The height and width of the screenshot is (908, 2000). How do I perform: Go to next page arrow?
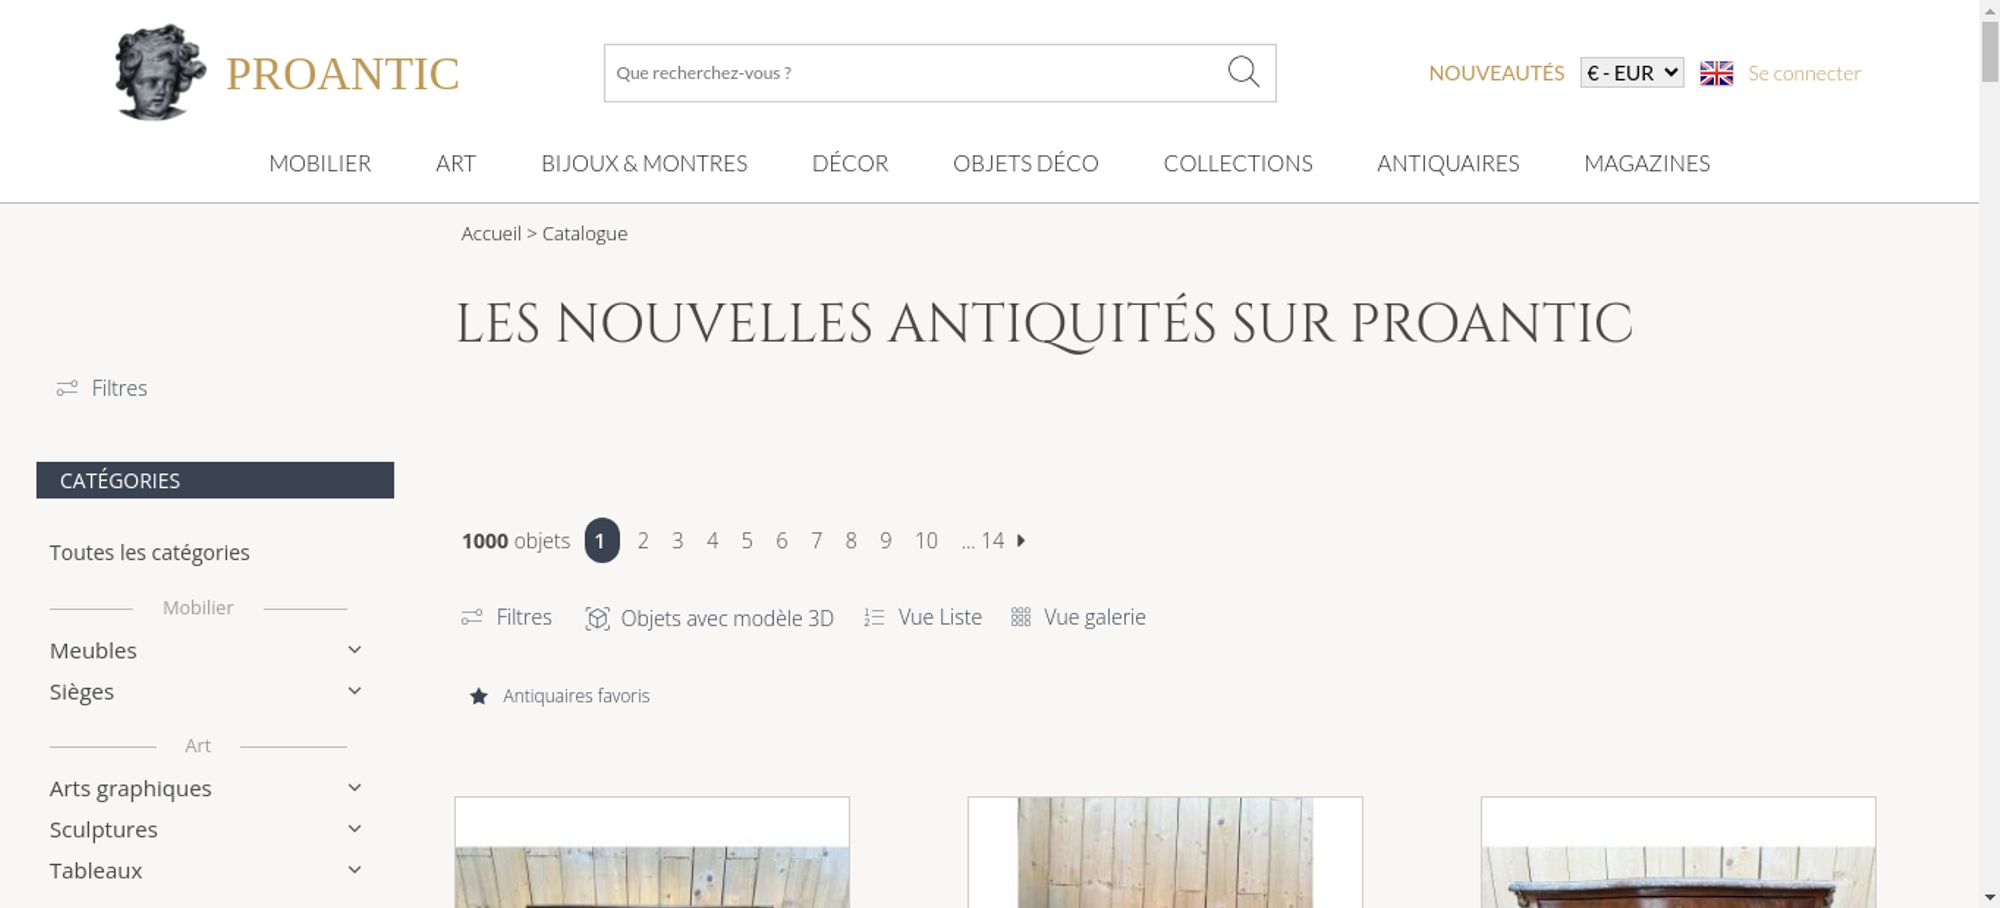pyautogui.click(x=1021, y=540)
